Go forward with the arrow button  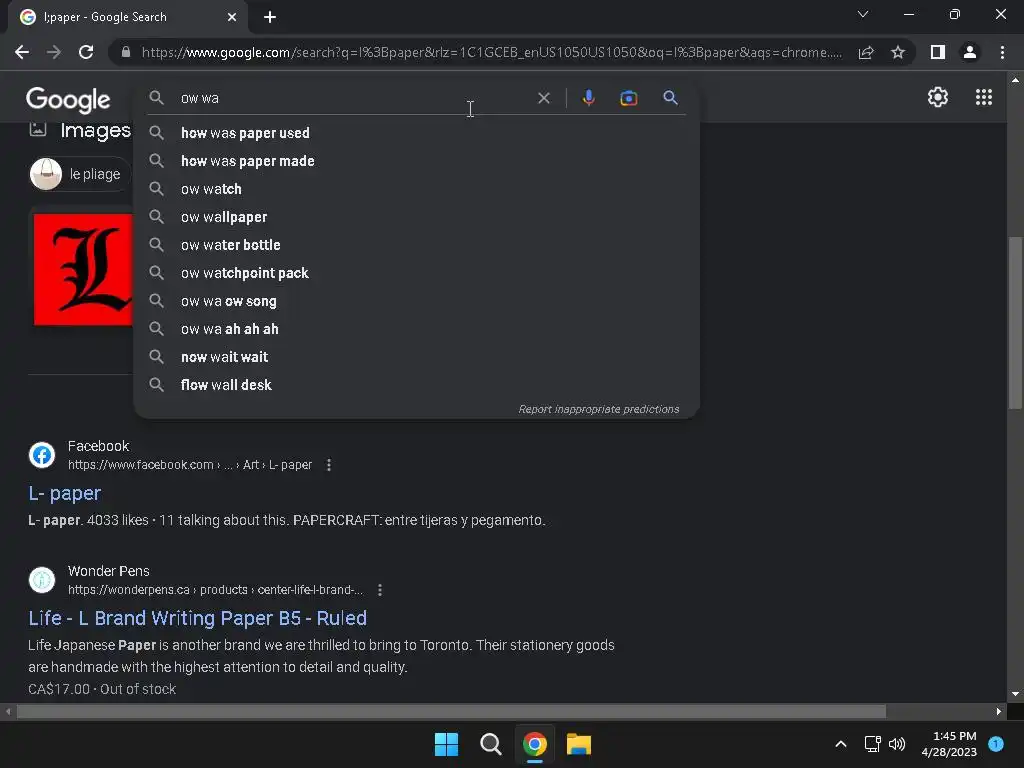[x=54, y=52]
